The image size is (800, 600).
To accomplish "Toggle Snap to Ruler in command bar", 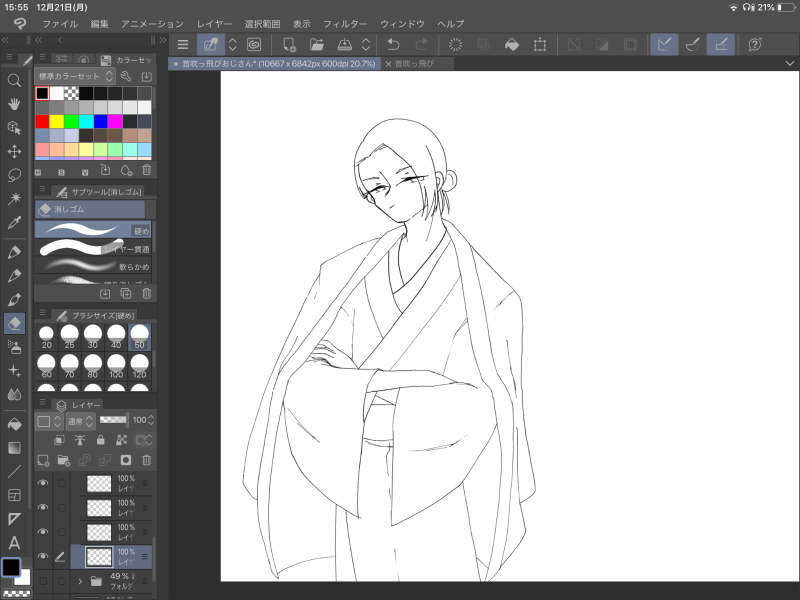I will 664,45.
